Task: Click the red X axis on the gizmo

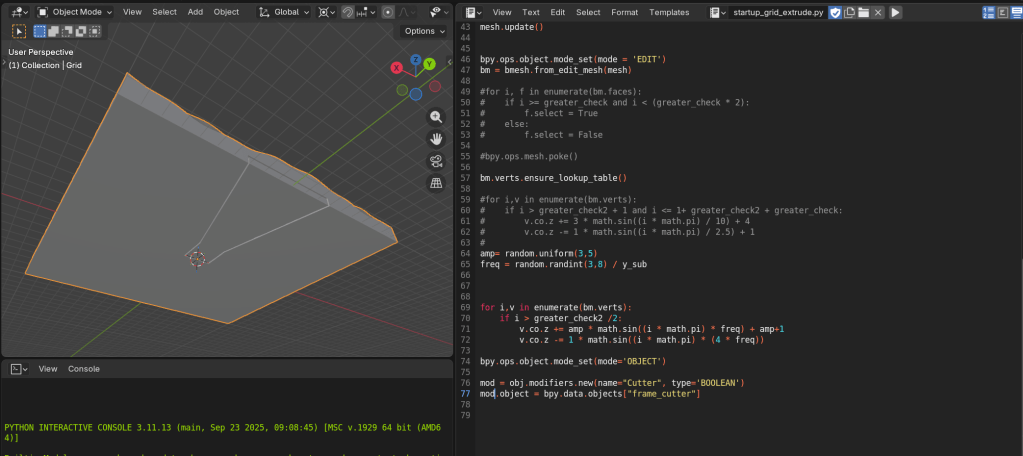Action: click(x=397, y=68)
